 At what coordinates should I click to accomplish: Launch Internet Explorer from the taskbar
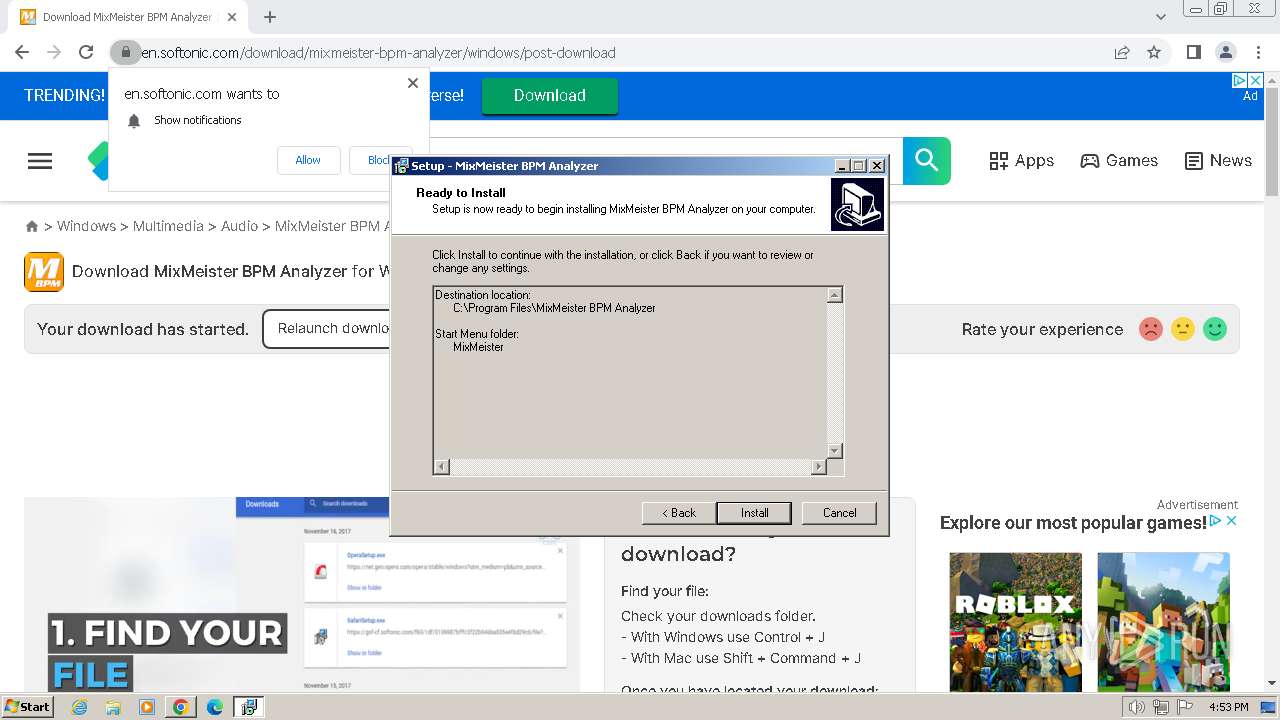pyautogui.click(x=79, y=707)
